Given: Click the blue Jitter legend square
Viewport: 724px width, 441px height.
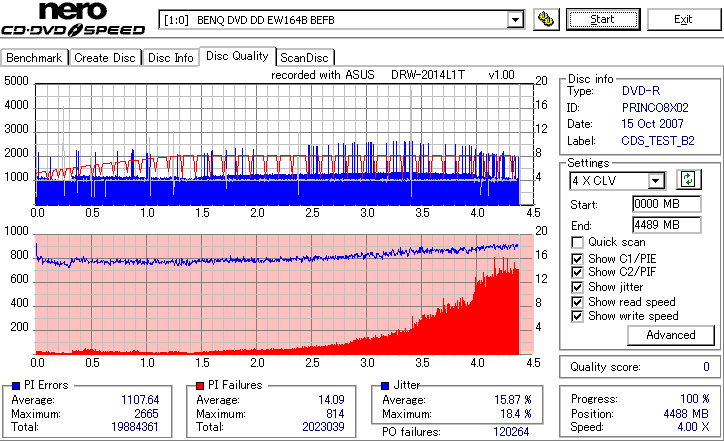Looking at the screenshot, I should coord(385,386).
